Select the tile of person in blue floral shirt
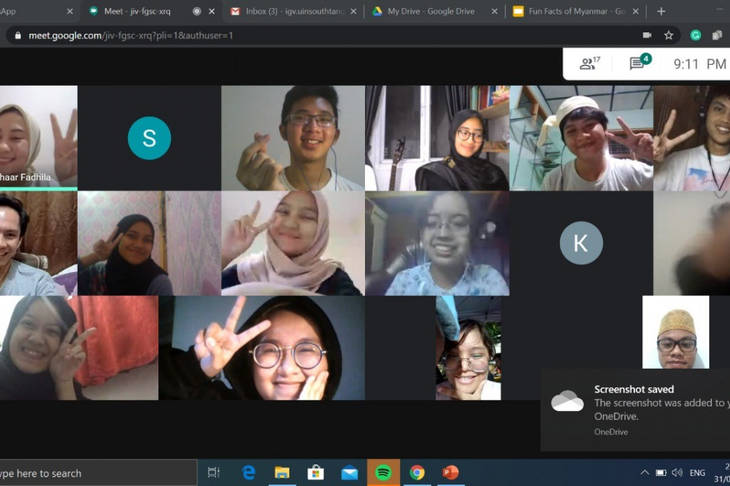Viewport: 730px width, 486px height. (438, 243)
